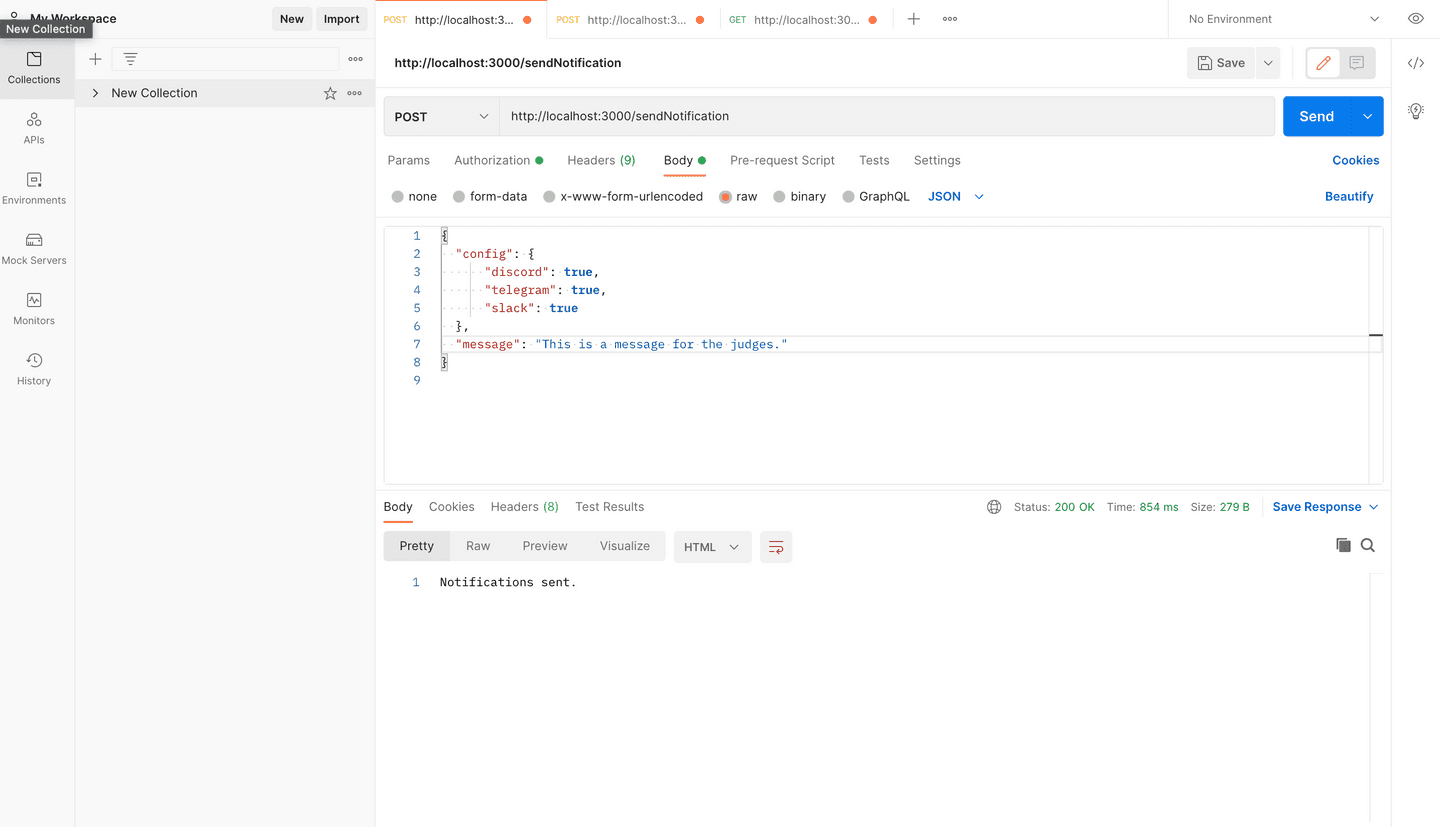Viewport: 1440px width, 827px height.
Task: Switch to the Raw response view
Action: 478,546
